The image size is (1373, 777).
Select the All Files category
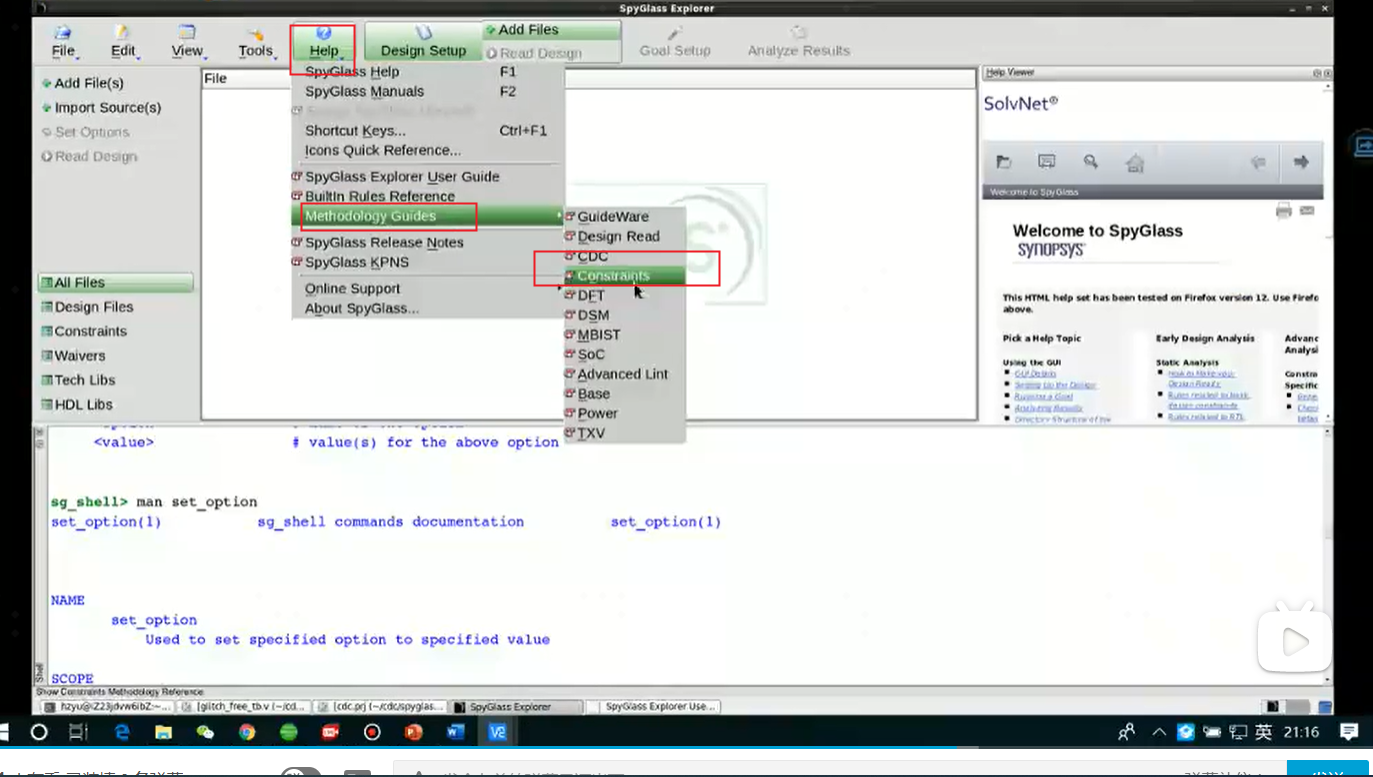[x=115, y=283]
